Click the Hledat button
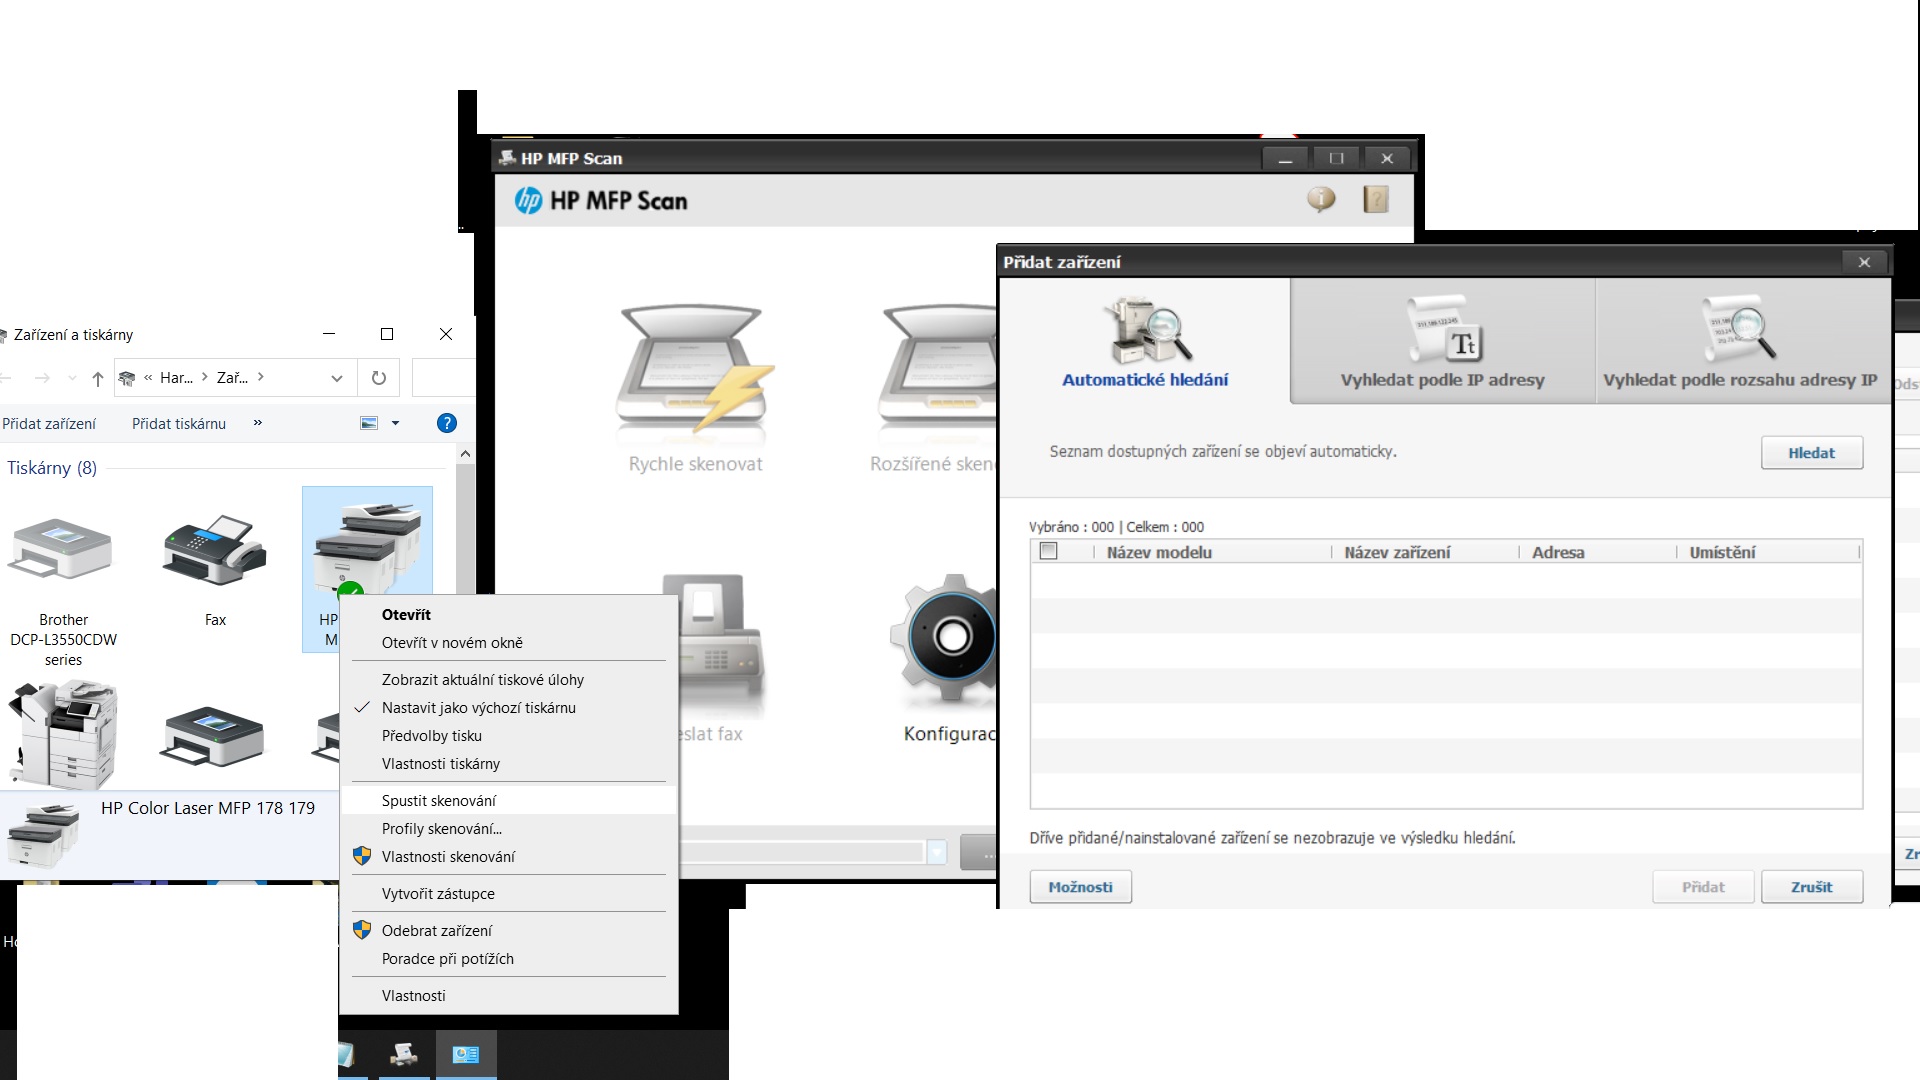The height and width of the screenshot is (1080, 1920). click(x=1811, y=452)
